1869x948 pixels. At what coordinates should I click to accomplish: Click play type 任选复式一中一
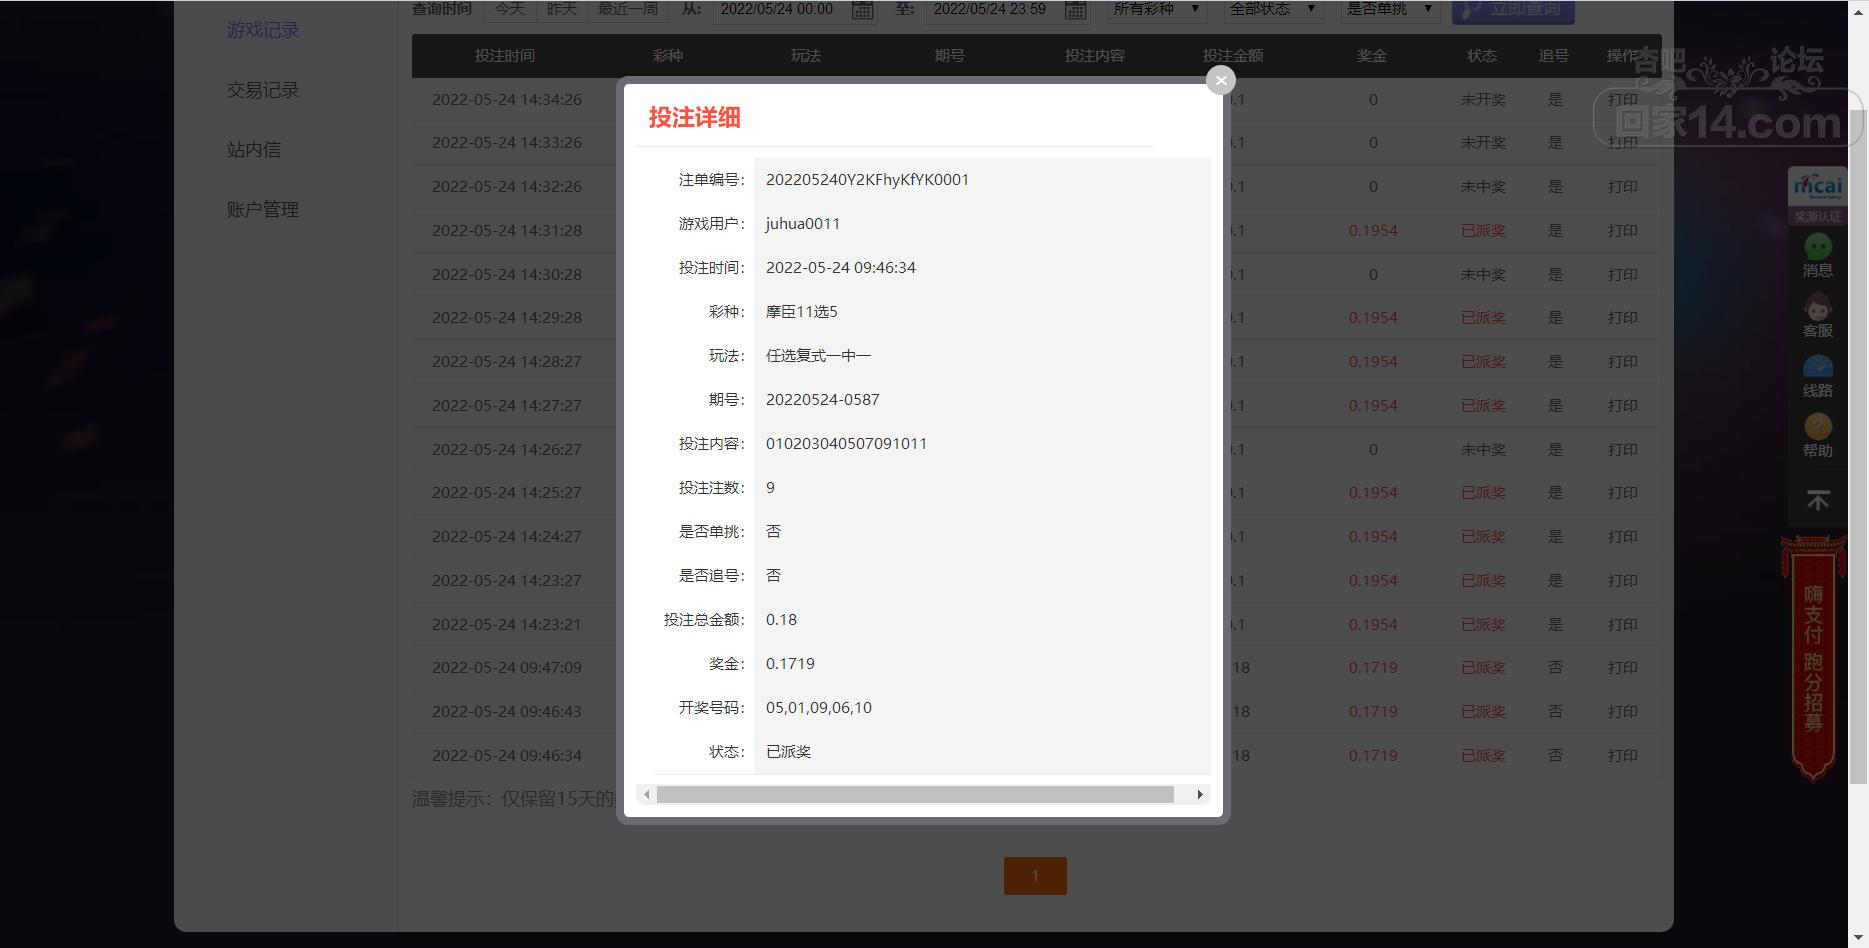[x=818, y=356]
